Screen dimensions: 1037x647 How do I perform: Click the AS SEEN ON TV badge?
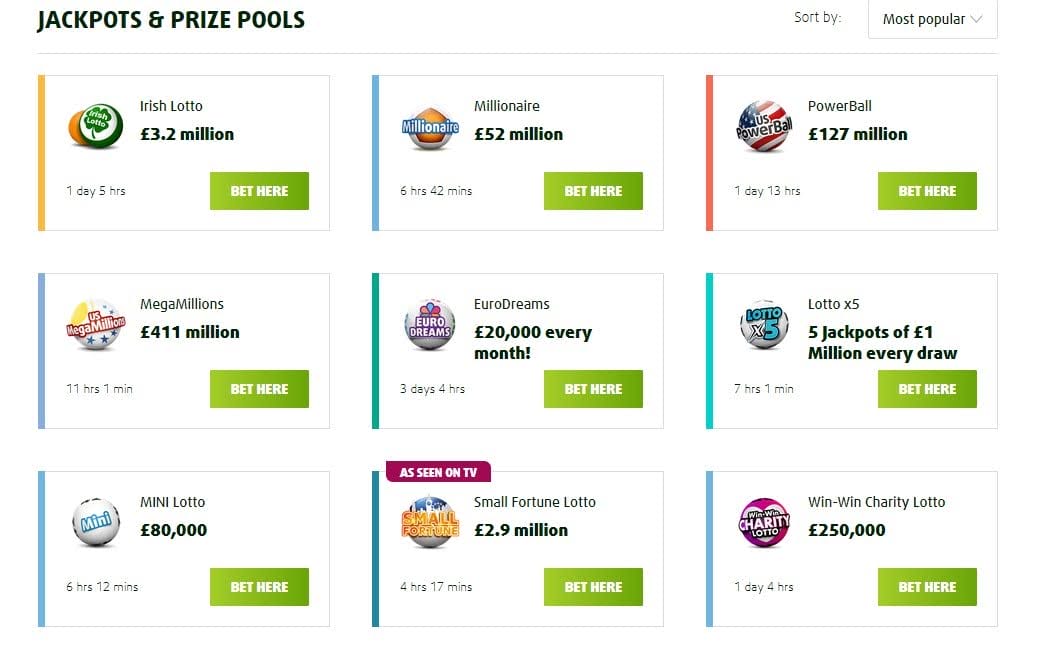pos(438,470)
